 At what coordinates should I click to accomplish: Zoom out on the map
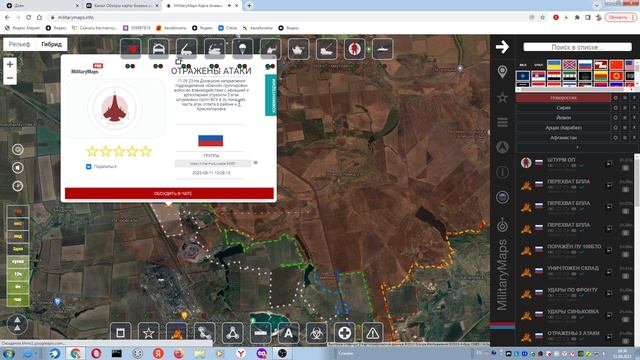pyautogui.click(x=10, y=78)
